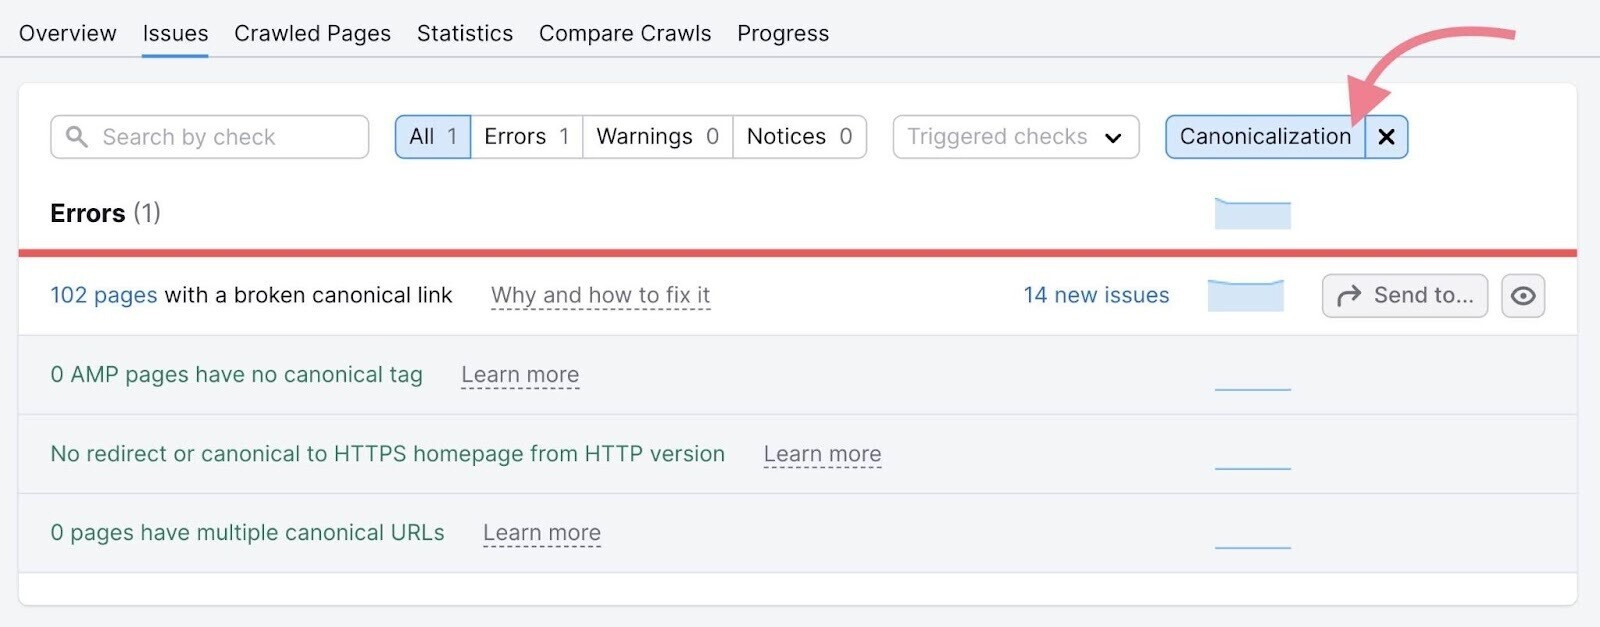This screenshot has height=627, width=1600.
Task: View the 14 new issues
Action: click(x=1096, y=296)
